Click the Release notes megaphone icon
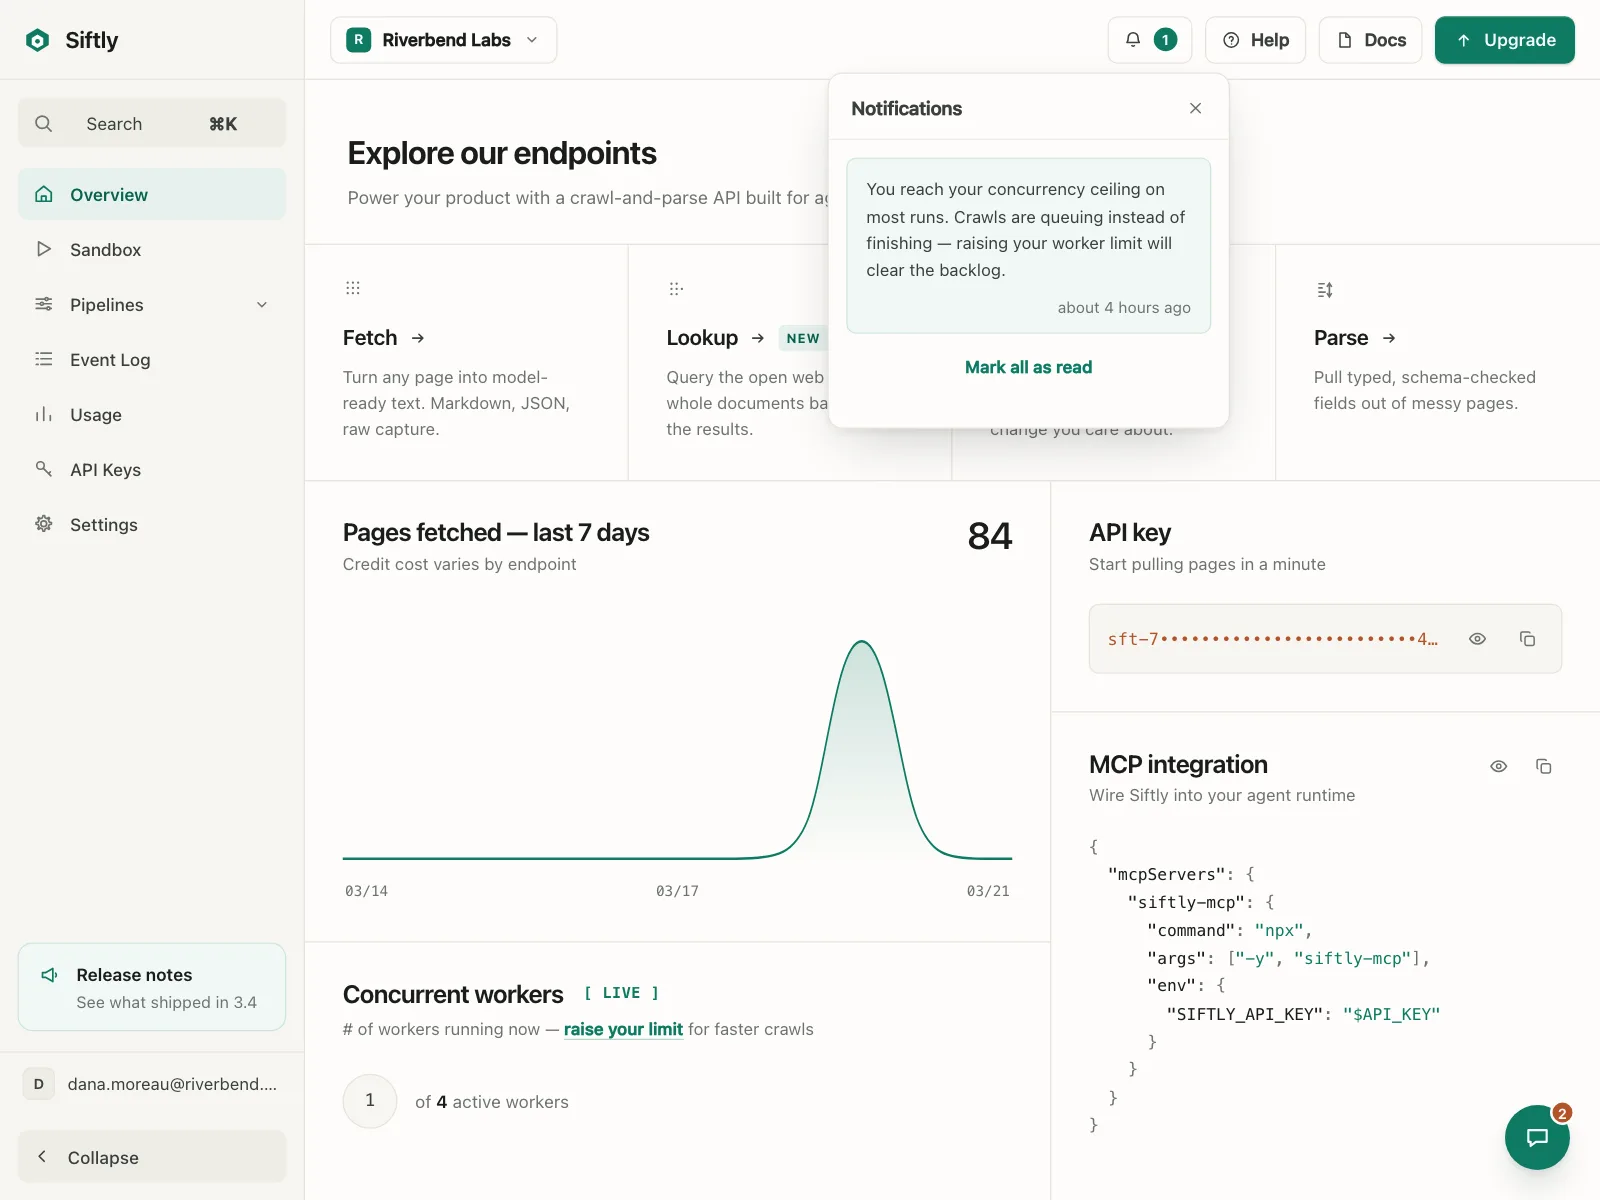 click(49, 975)
